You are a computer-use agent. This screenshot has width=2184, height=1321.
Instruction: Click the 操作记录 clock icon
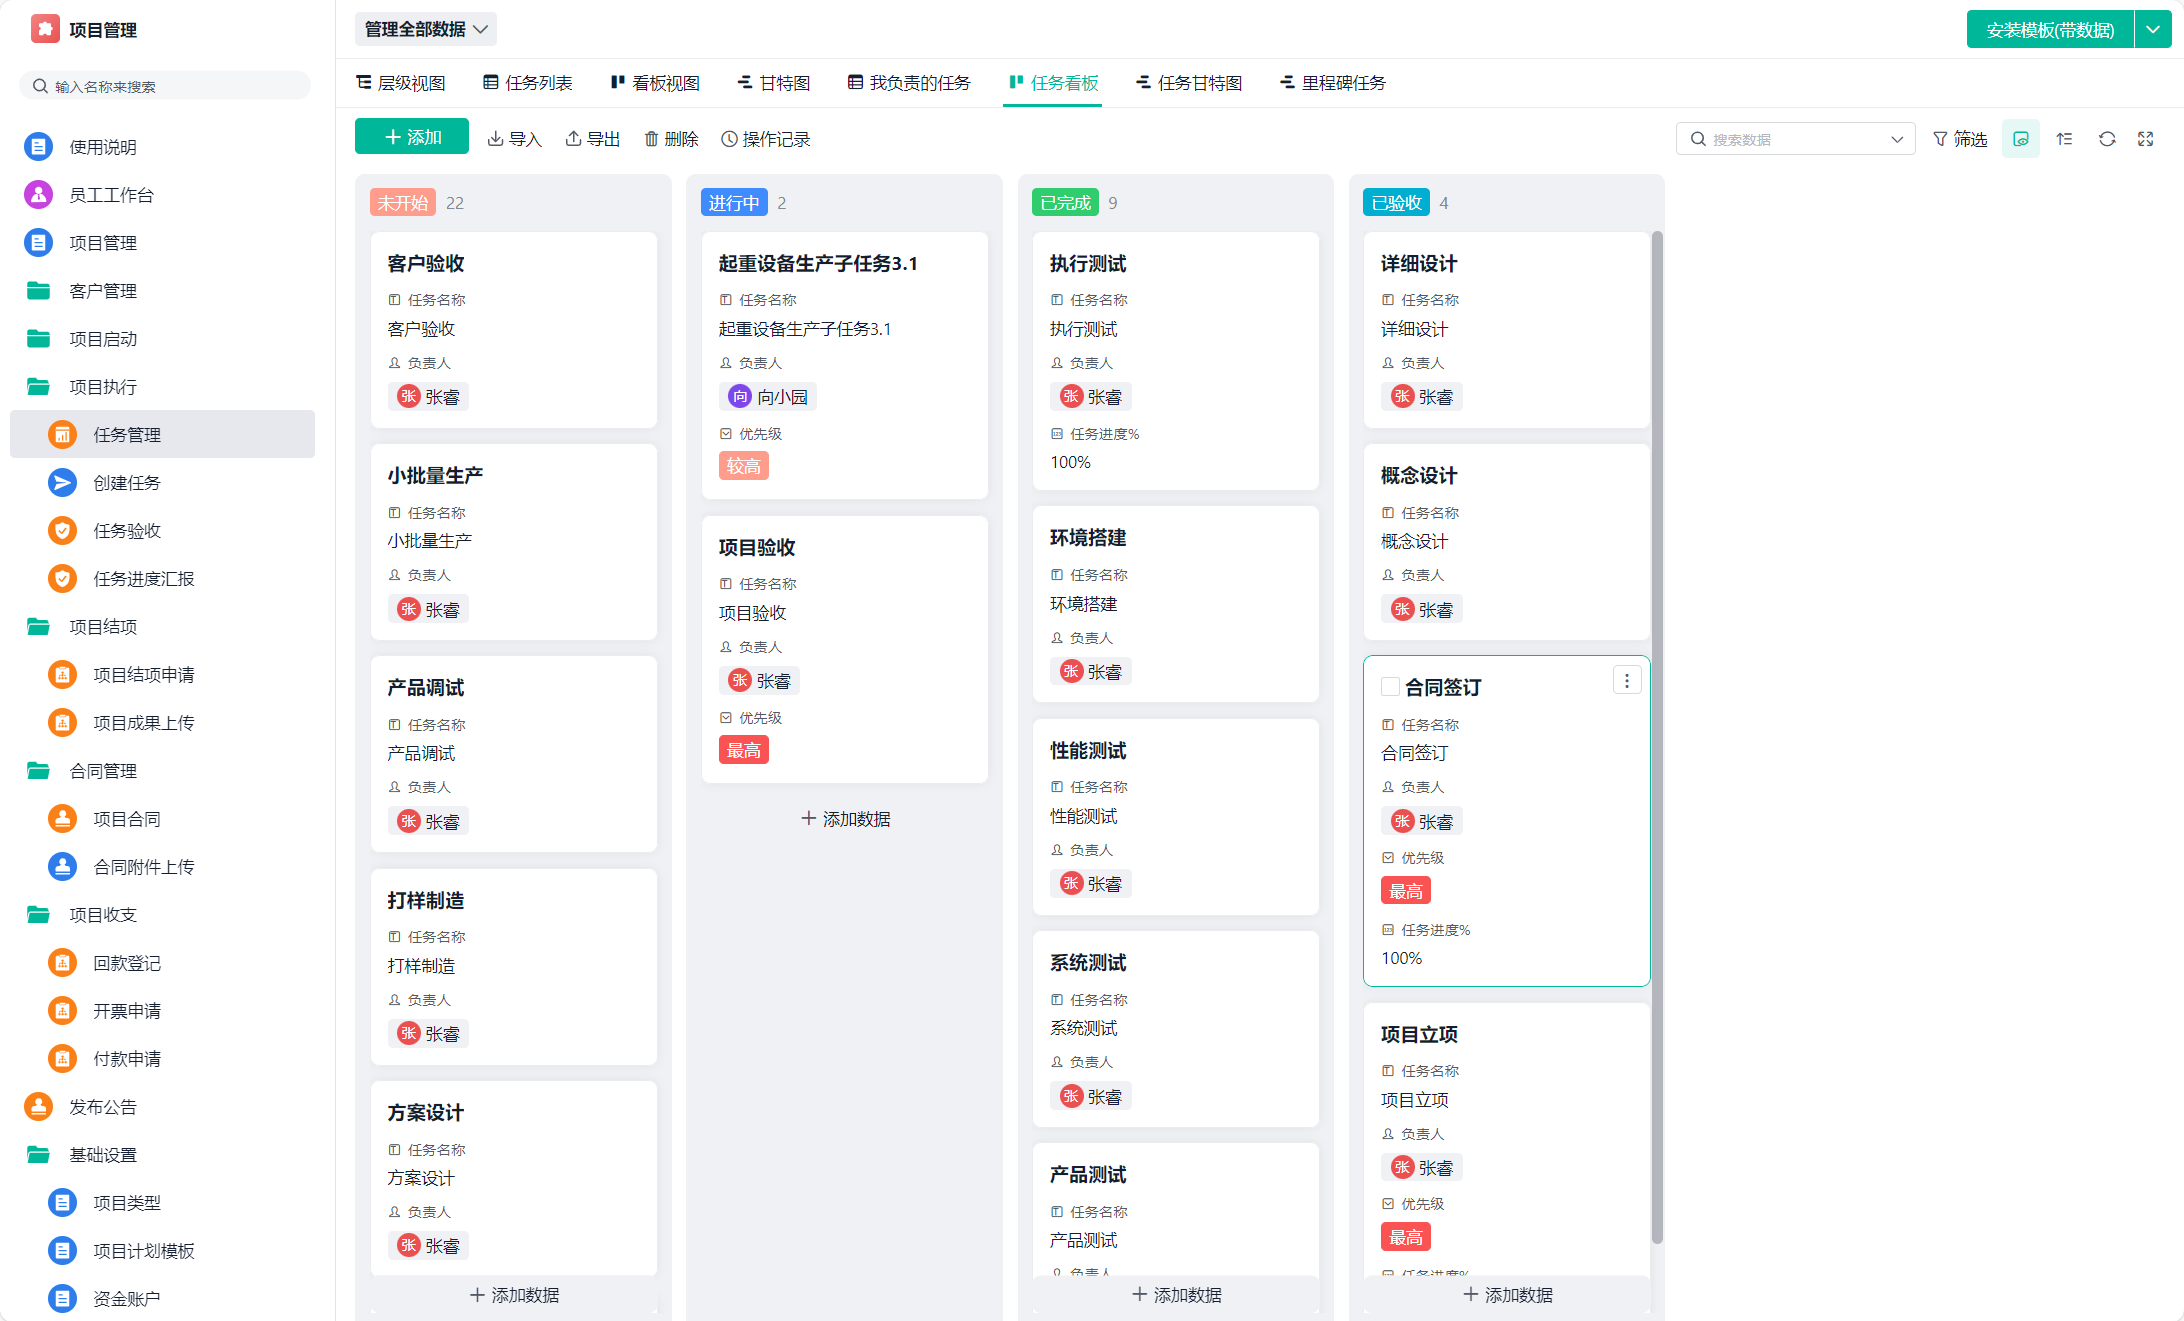click(729, 139)
